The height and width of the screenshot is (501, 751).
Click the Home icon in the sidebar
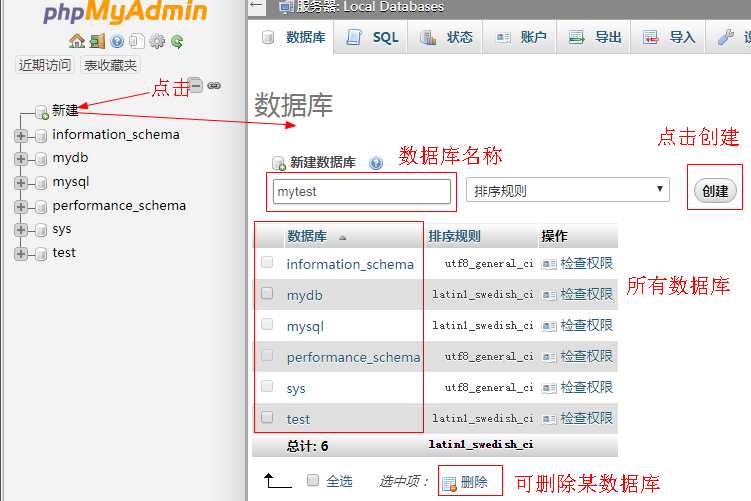pos(77,41)
